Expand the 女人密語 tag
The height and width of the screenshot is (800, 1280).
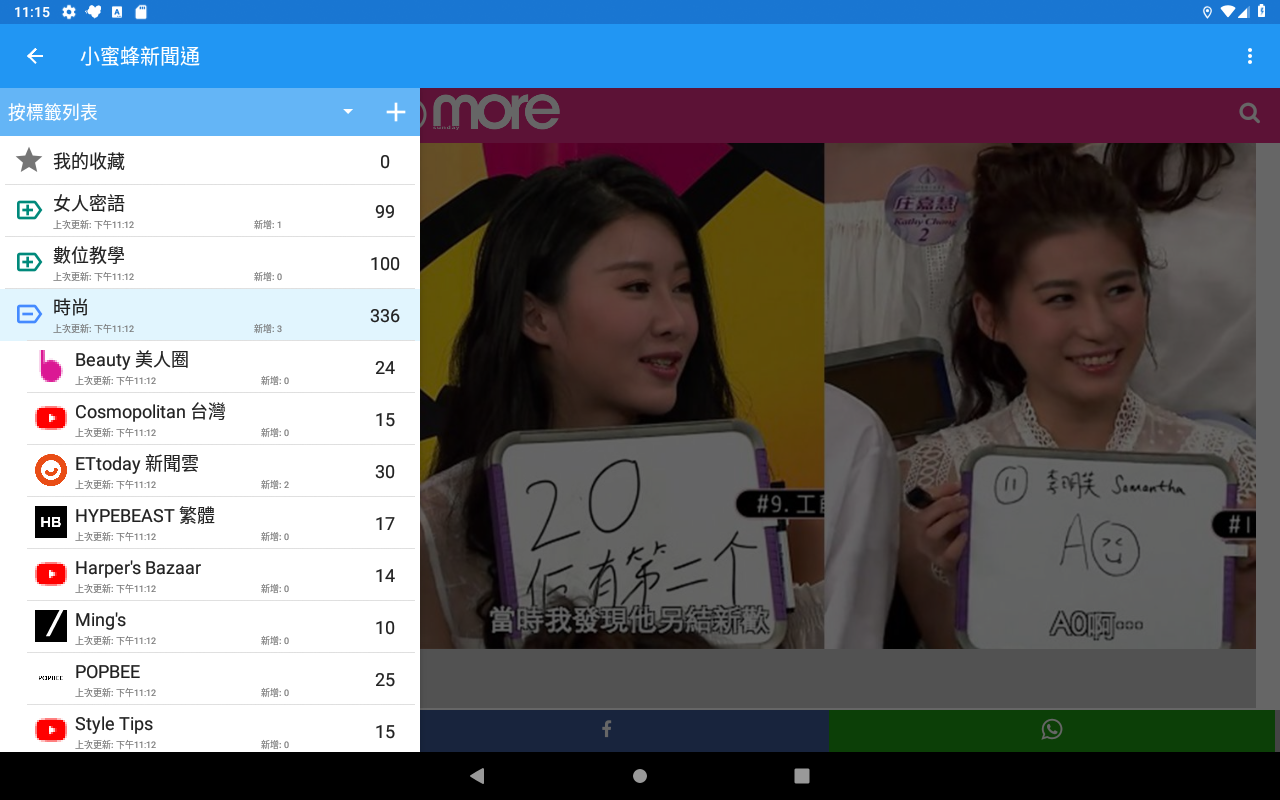[x=29, y=210]
